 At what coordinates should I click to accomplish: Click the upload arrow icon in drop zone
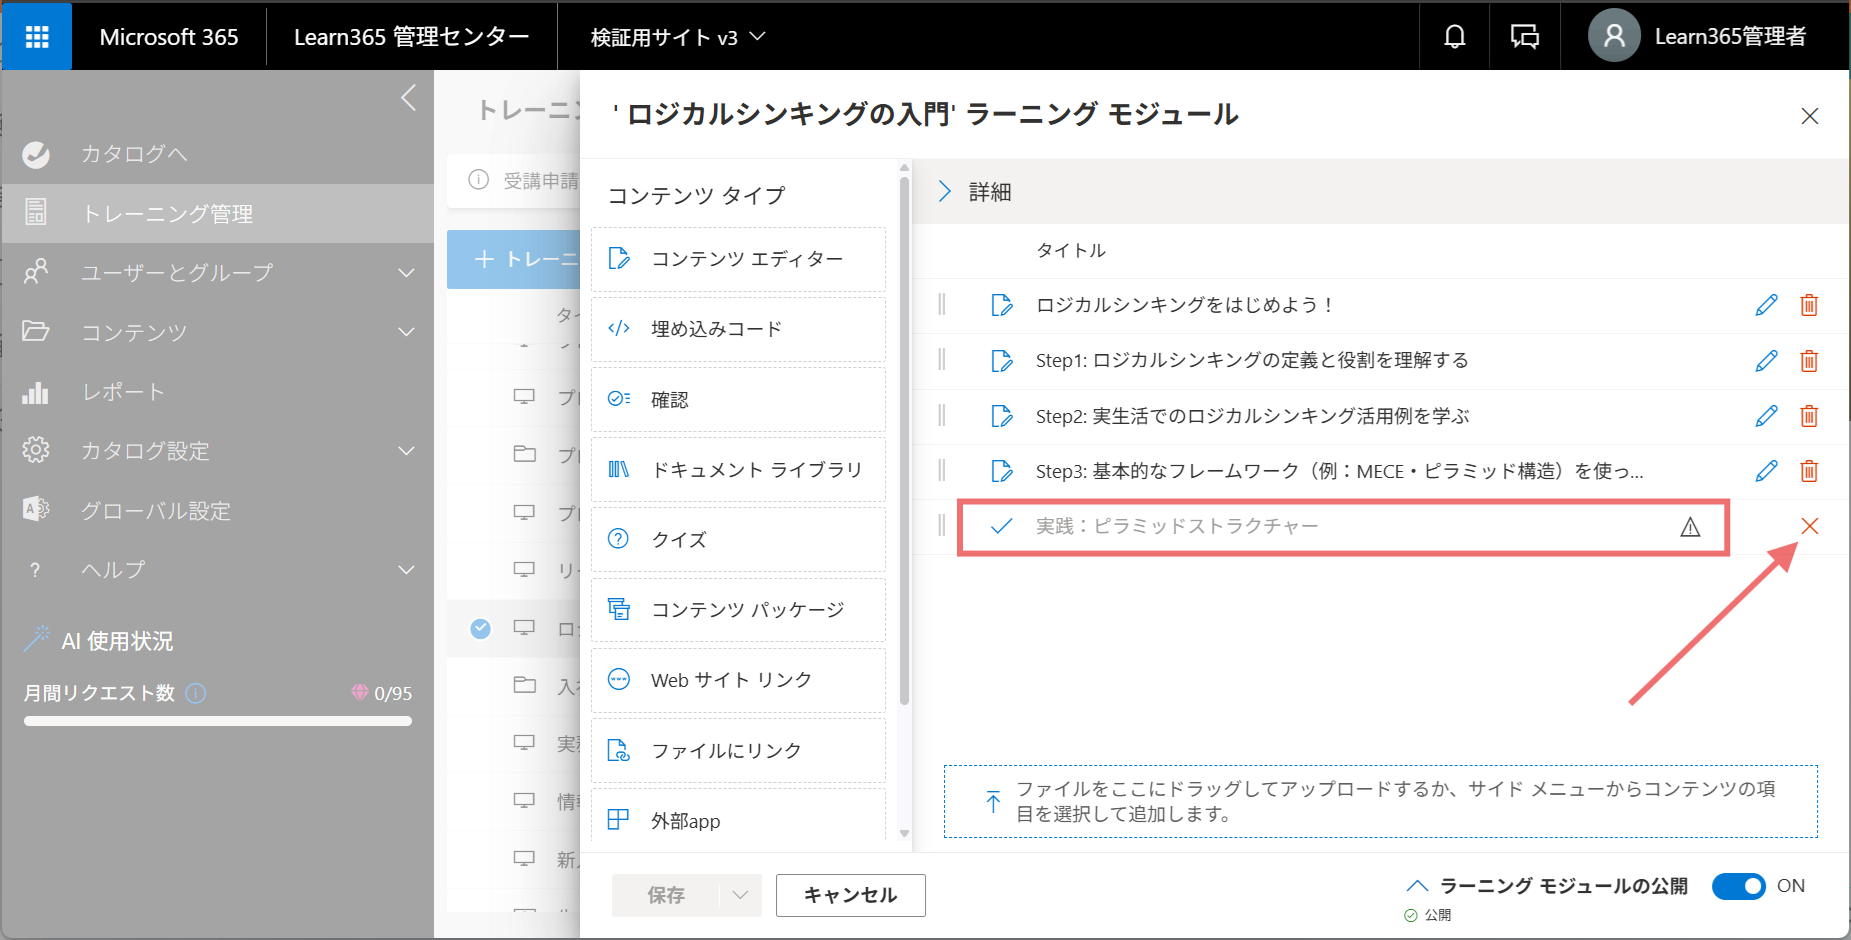click(993, 802)
